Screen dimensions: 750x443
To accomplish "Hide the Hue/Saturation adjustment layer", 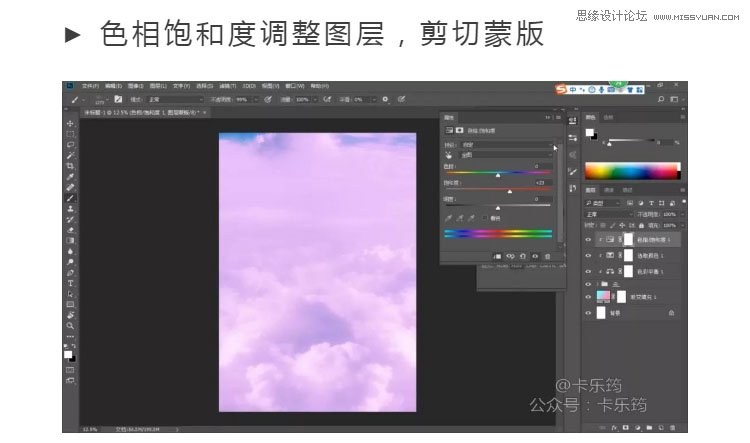I will click(x=588, y=240).
